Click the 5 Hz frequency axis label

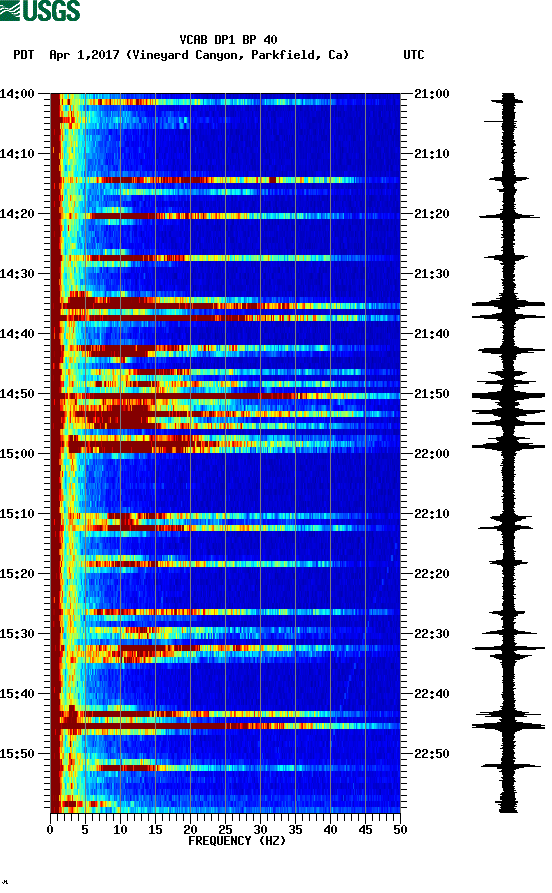(x=85, y=830)
